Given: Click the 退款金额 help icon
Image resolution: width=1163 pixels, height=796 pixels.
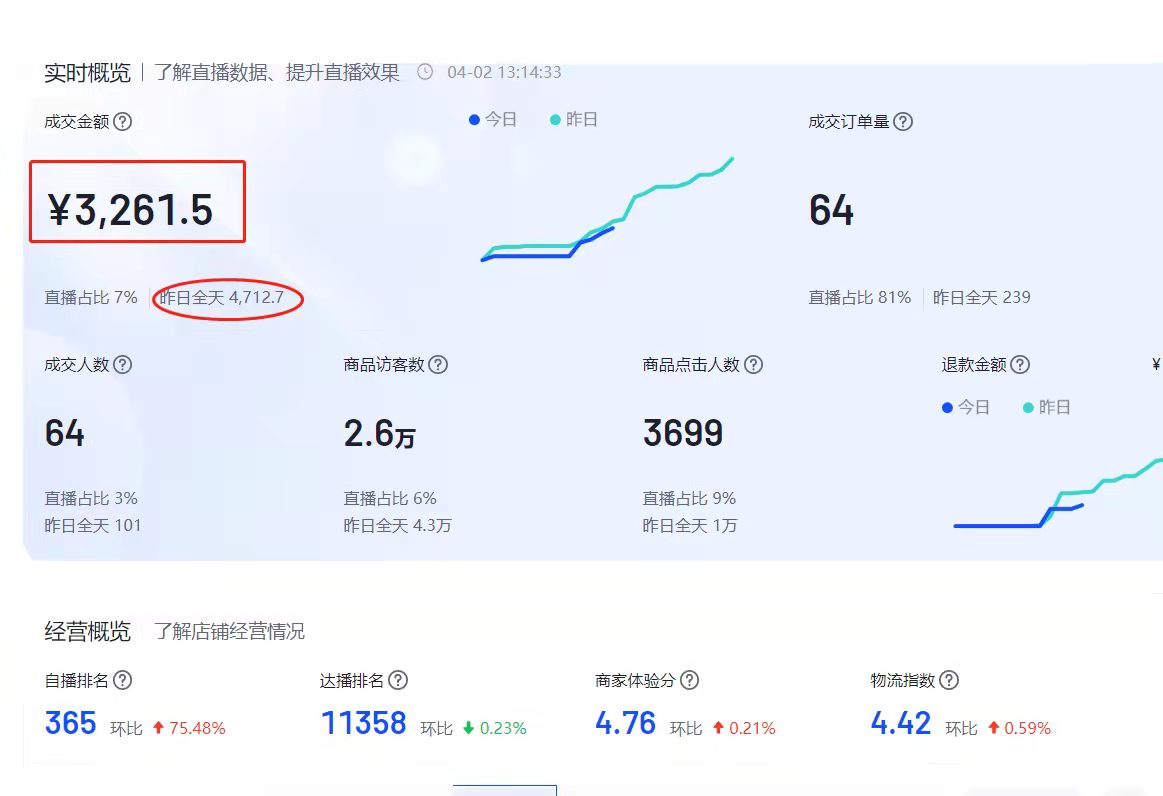Looking at the screenshot, I should tap(1020, 363).
